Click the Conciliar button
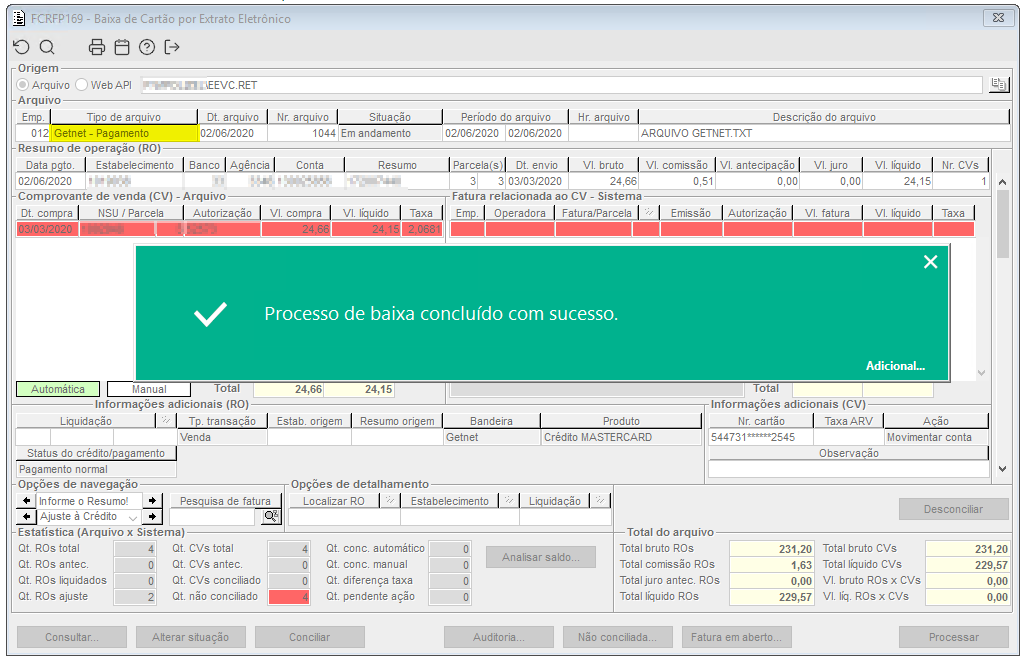Screen dimensions: 1022x660 click(310, 637)
